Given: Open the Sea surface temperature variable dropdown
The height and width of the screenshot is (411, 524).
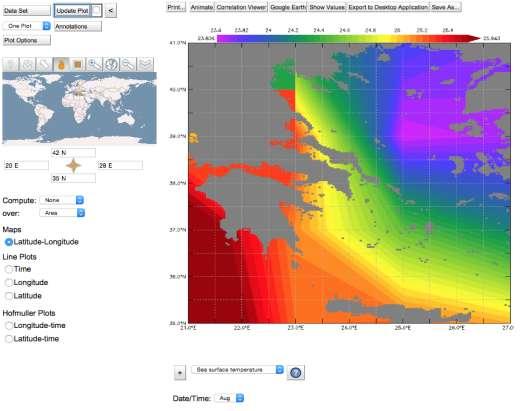Looking at the screenshot, I should pos(238,370).
